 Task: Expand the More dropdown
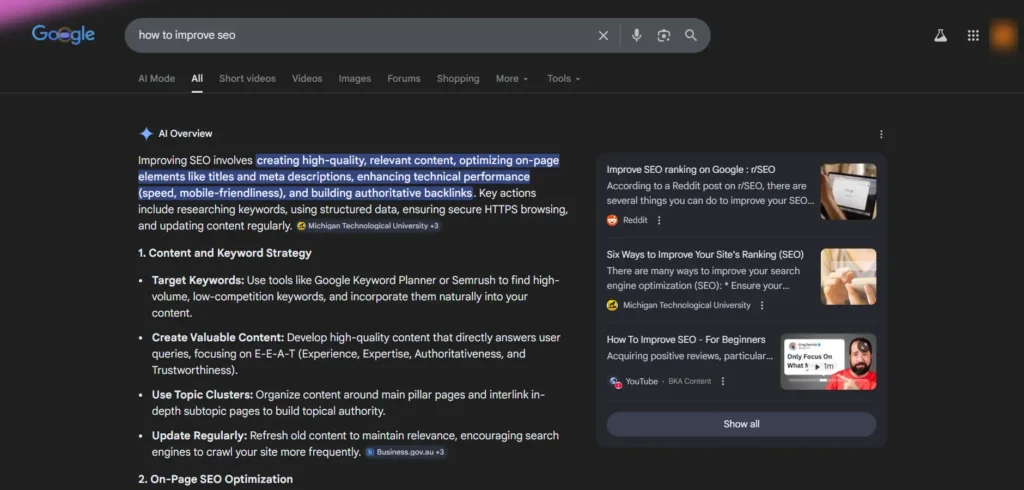[511, 78]
